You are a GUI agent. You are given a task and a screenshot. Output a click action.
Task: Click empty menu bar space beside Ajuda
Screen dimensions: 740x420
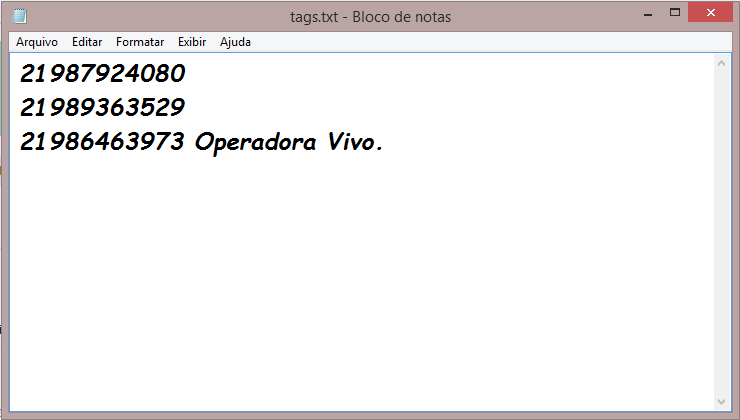pyautogui.click(x=491, y=42)
